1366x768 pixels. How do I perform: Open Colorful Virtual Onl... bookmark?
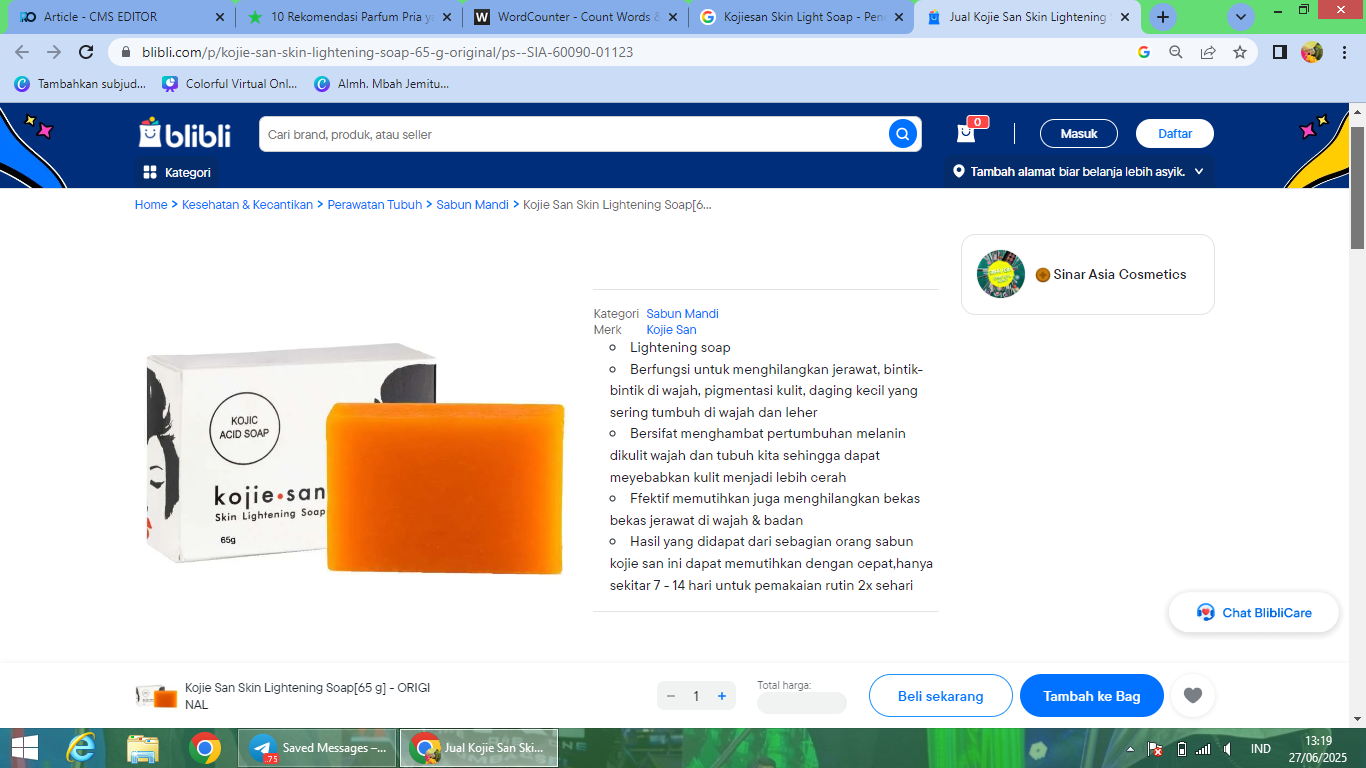click(x=230, y=84)
